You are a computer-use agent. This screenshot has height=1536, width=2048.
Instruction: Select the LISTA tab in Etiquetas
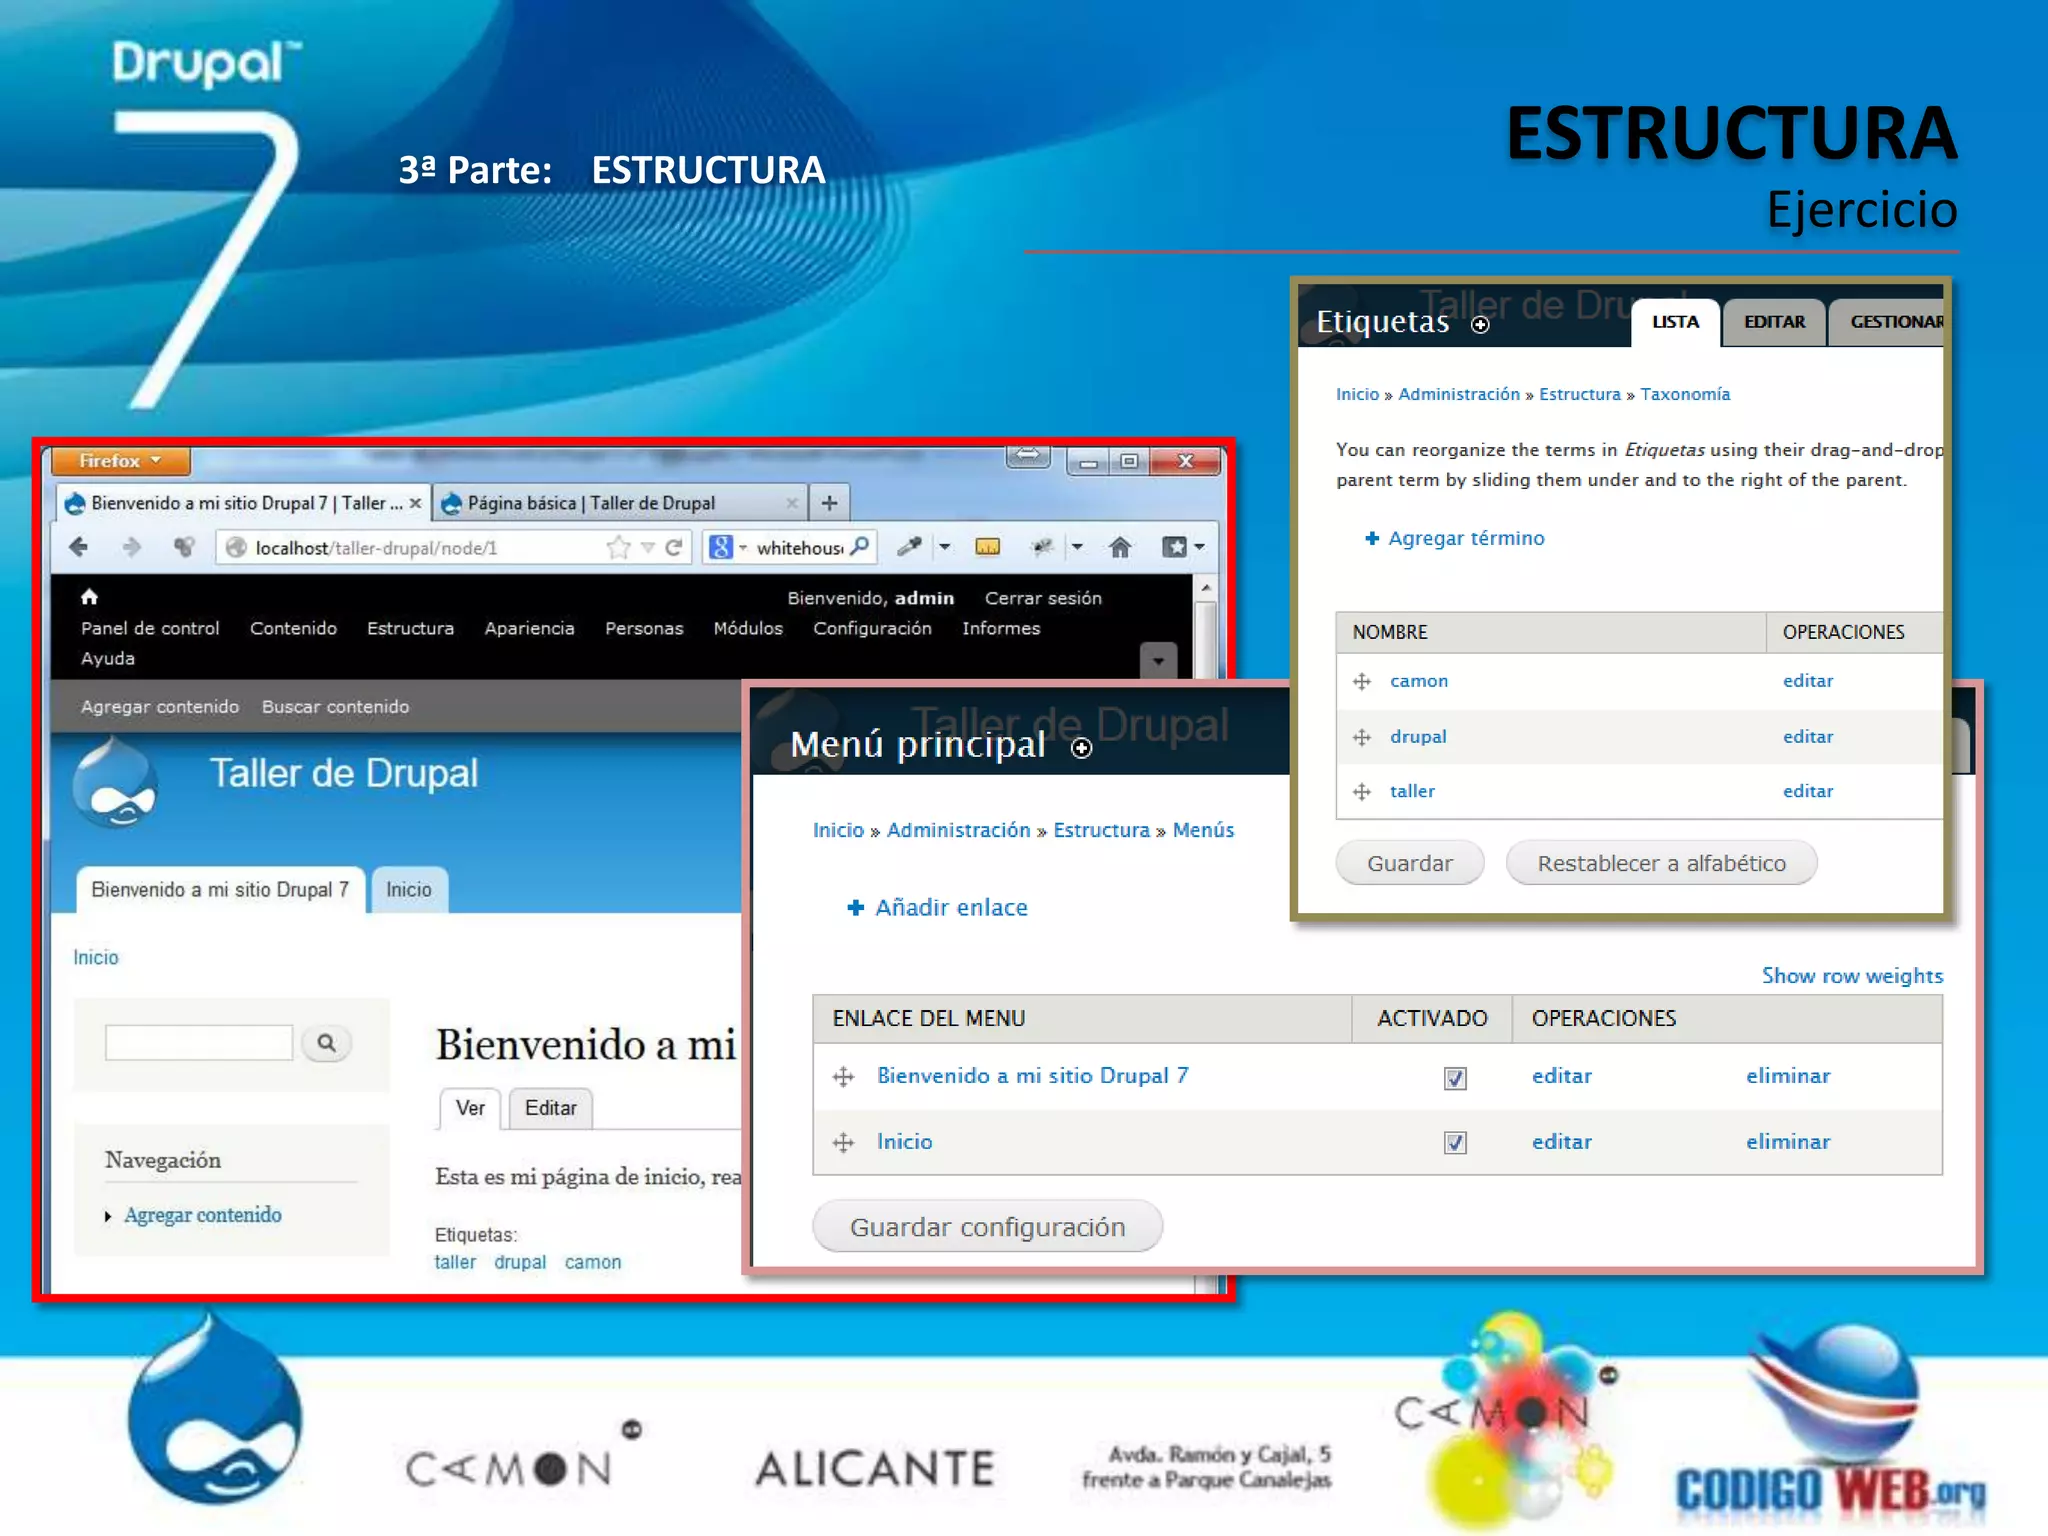(x=1675, y=322)
